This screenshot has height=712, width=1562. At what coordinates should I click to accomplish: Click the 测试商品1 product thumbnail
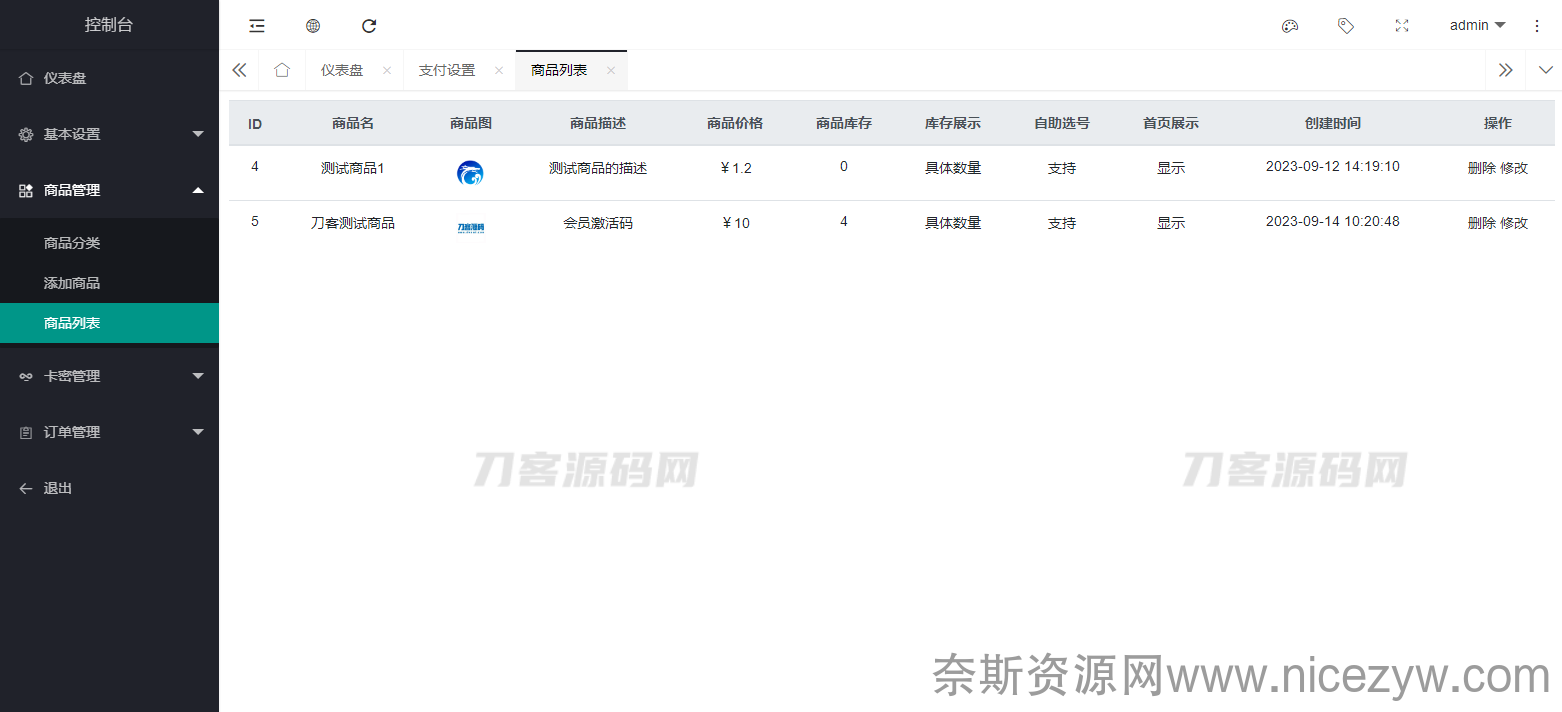click(x=470, y=173)
